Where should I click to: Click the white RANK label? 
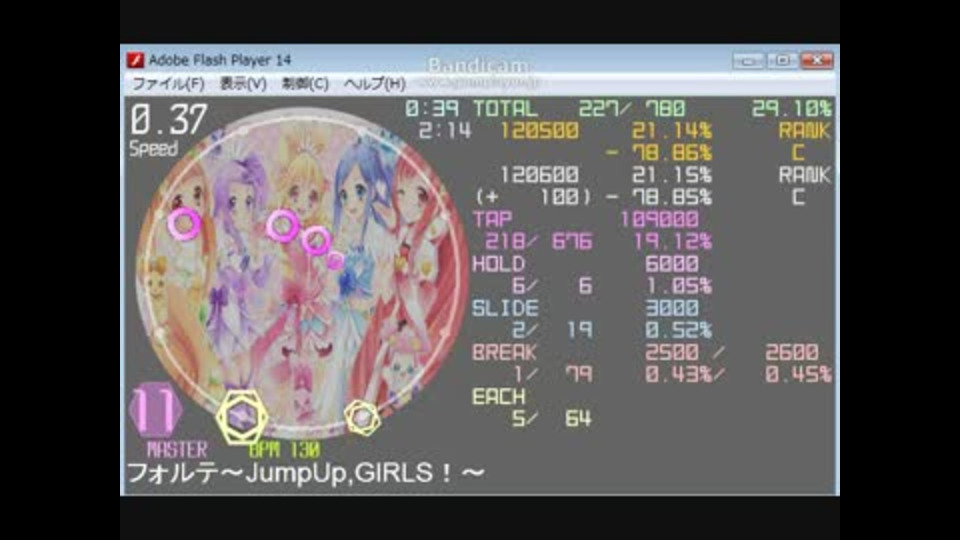[x=804, y=175]
